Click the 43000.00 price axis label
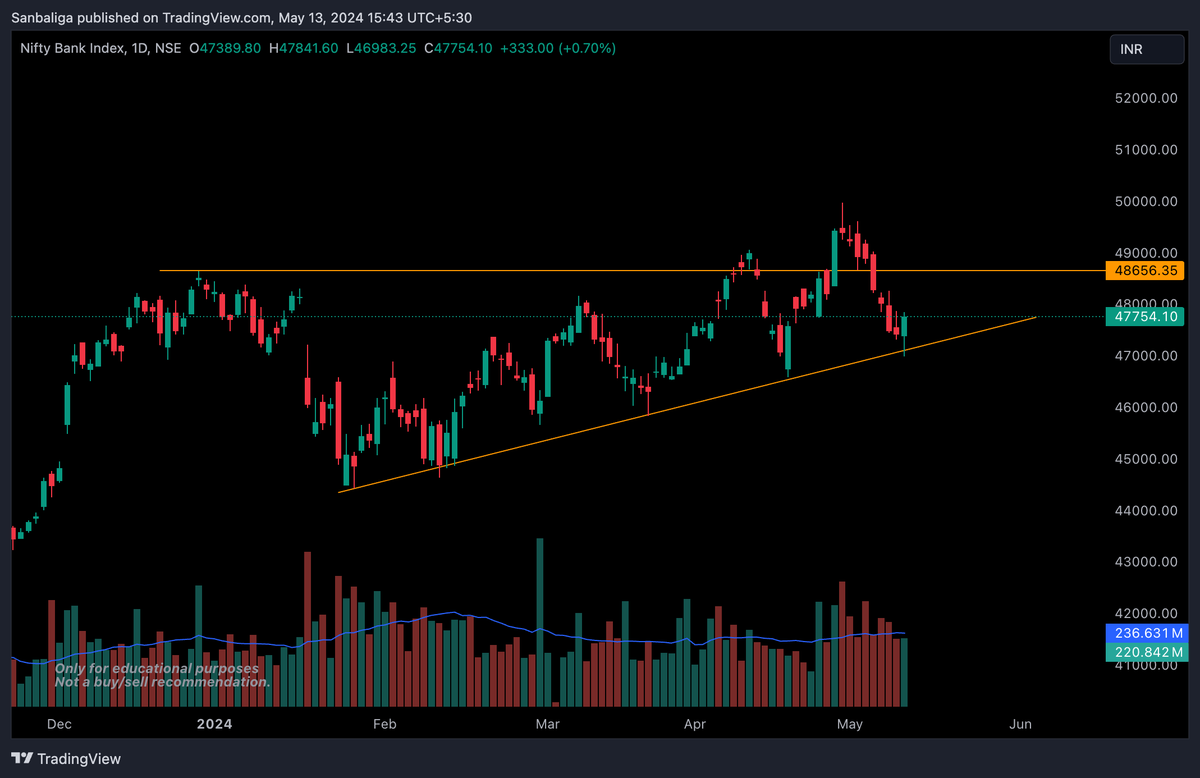 [1145, 562]
